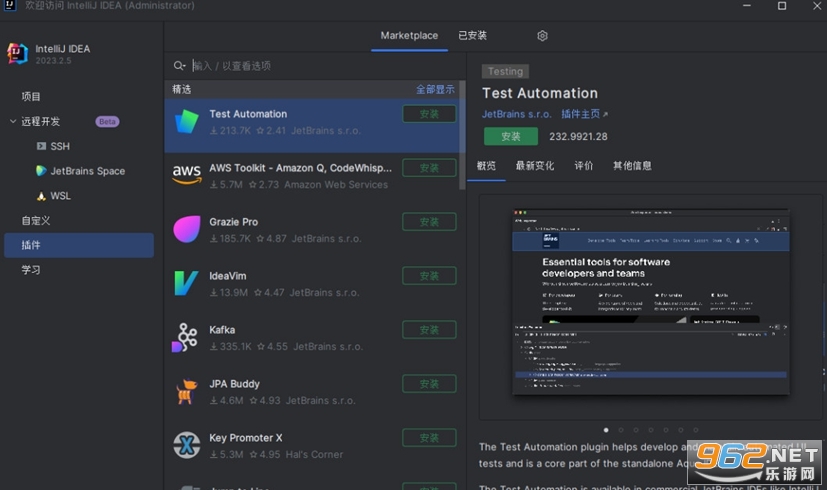Click 安装 for Kafka
Image resolution: width=827 pixels, height=490 pixels.
[x=429, y=330]
